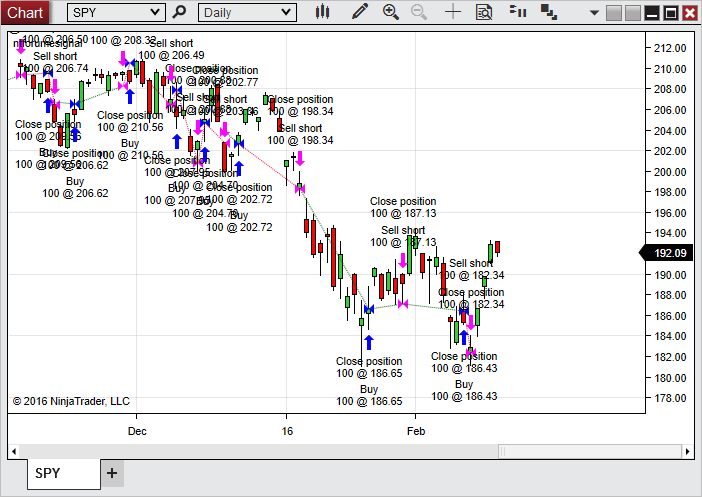
Task: Click the horizontal scrollbar thumb
Action: click(x=589, y=451)
